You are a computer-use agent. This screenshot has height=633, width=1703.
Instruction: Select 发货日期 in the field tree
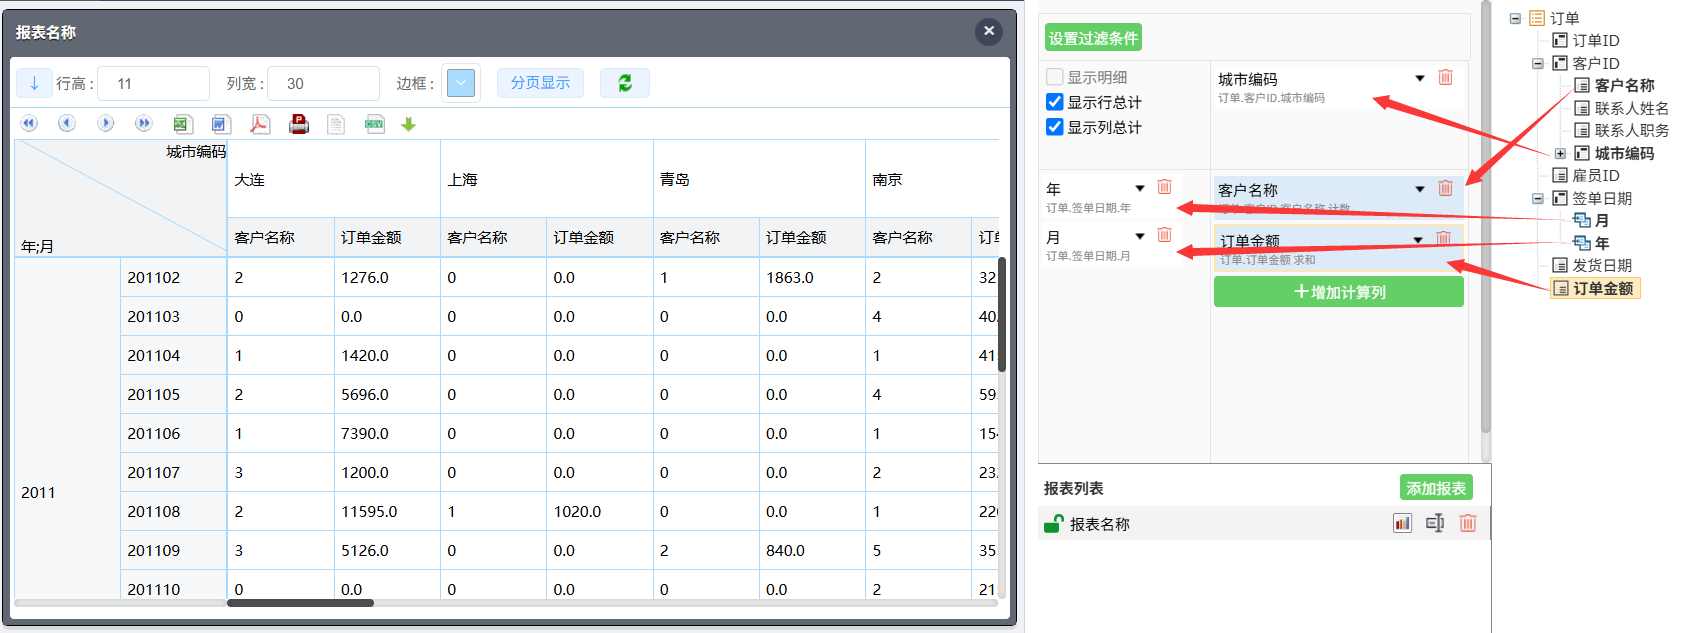(1602, 265)
